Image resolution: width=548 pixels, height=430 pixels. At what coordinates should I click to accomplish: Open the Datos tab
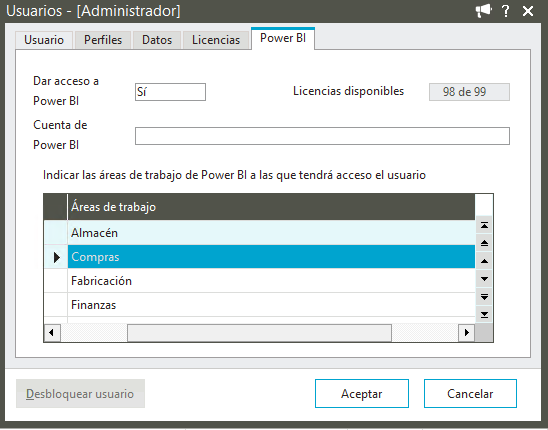pos(157,40)
